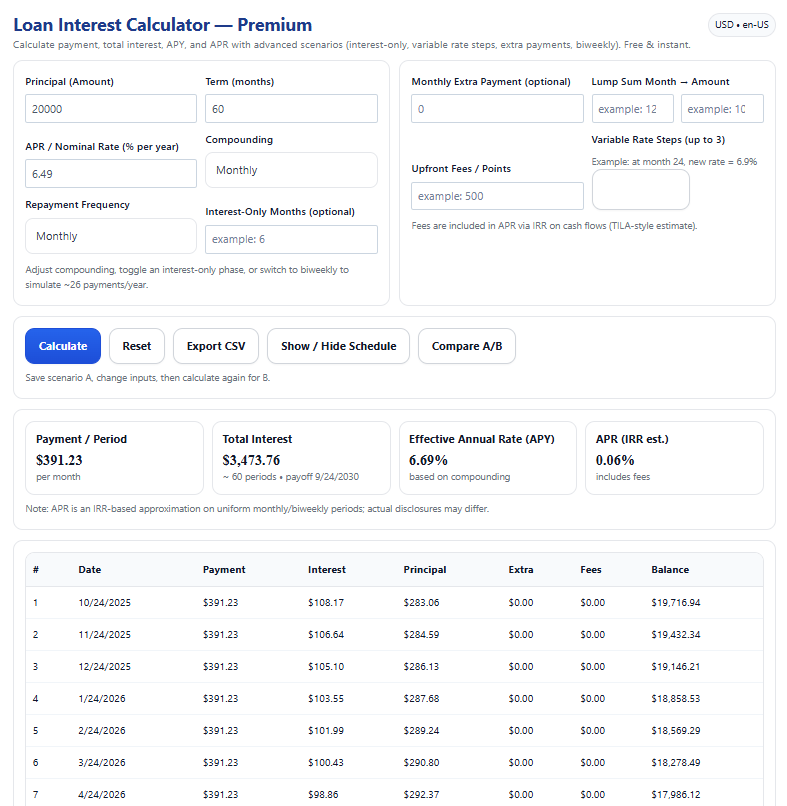Click the Variable Rate Steps box
Image resolution: width=787 pixels, height=806 pixels.
[x=640, y=190]
